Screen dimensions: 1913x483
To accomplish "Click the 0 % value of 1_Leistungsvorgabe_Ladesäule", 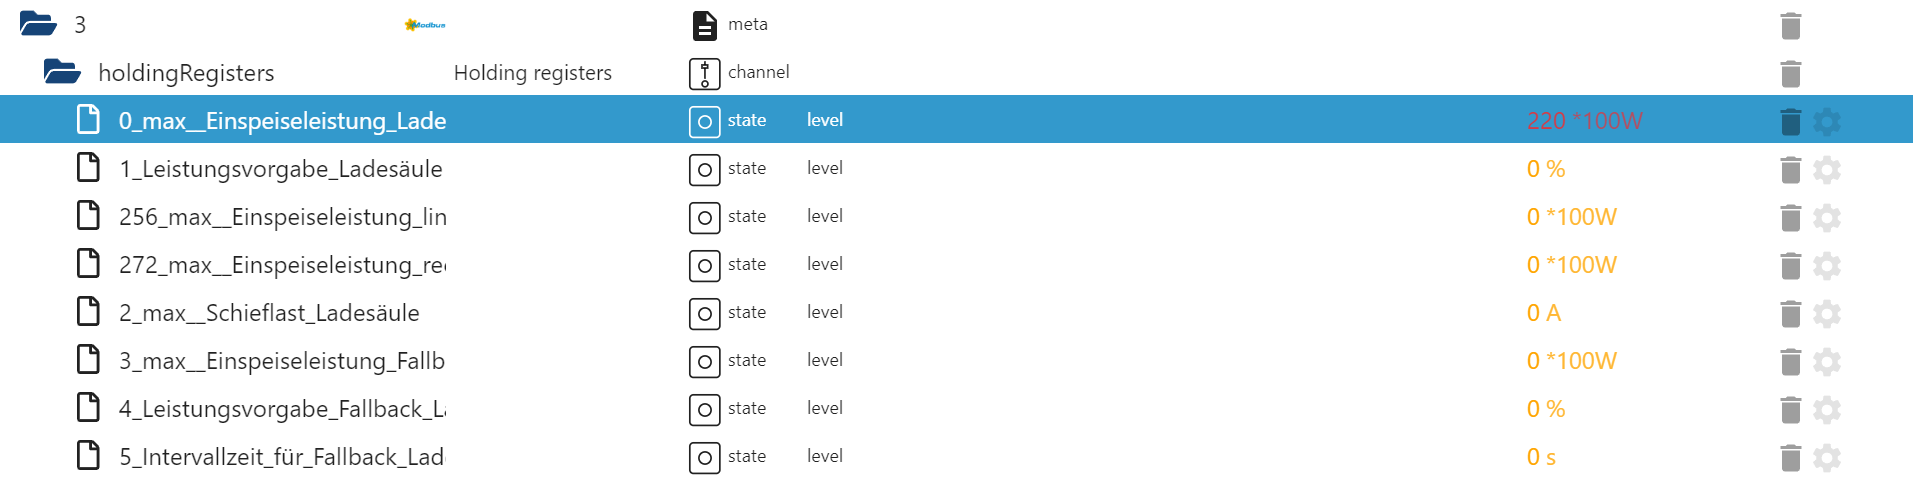I will click(x=1545, y=169).
